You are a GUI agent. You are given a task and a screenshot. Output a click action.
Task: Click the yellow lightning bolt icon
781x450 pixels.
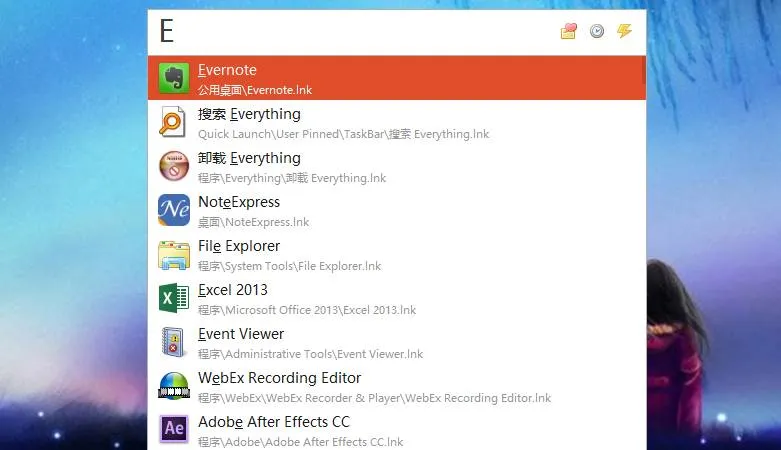pos(624,31)
